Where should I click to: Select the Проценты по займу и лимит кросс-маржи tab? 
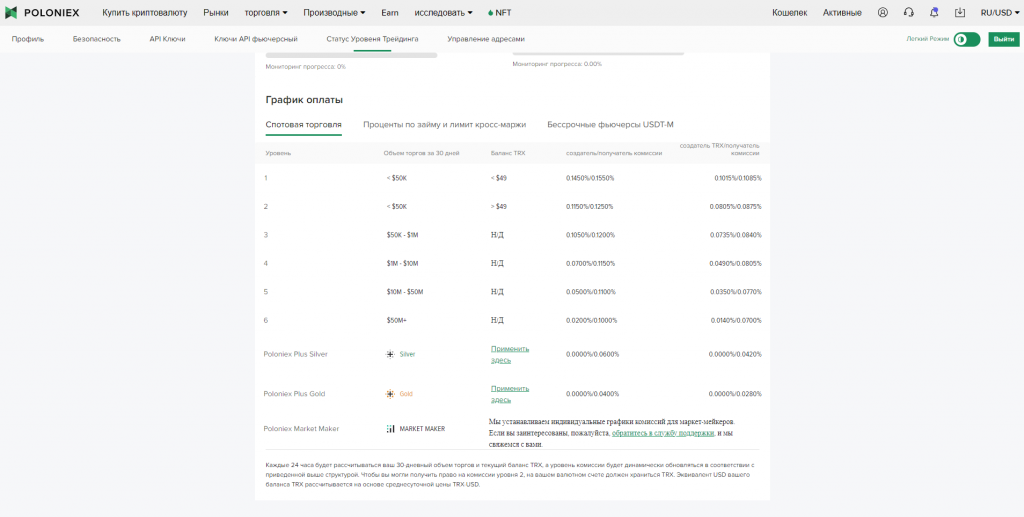pyautogui.click(x=444, y=125)
